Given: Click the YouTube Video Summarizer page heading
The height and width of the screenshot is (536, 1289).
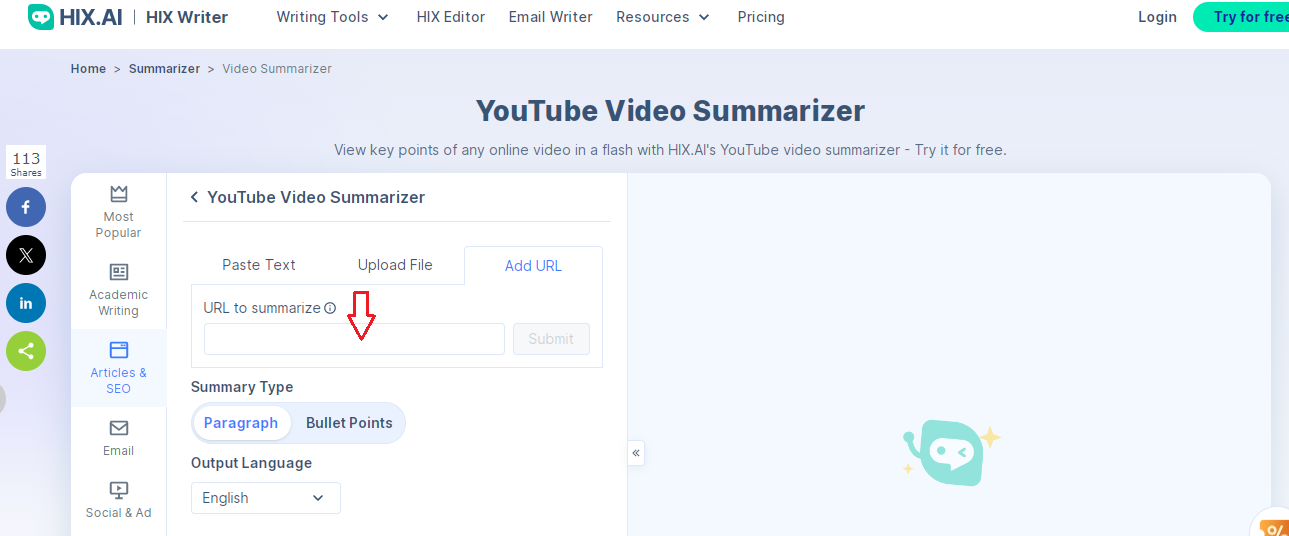Looking at the screenshot, I should coord(670,110).
